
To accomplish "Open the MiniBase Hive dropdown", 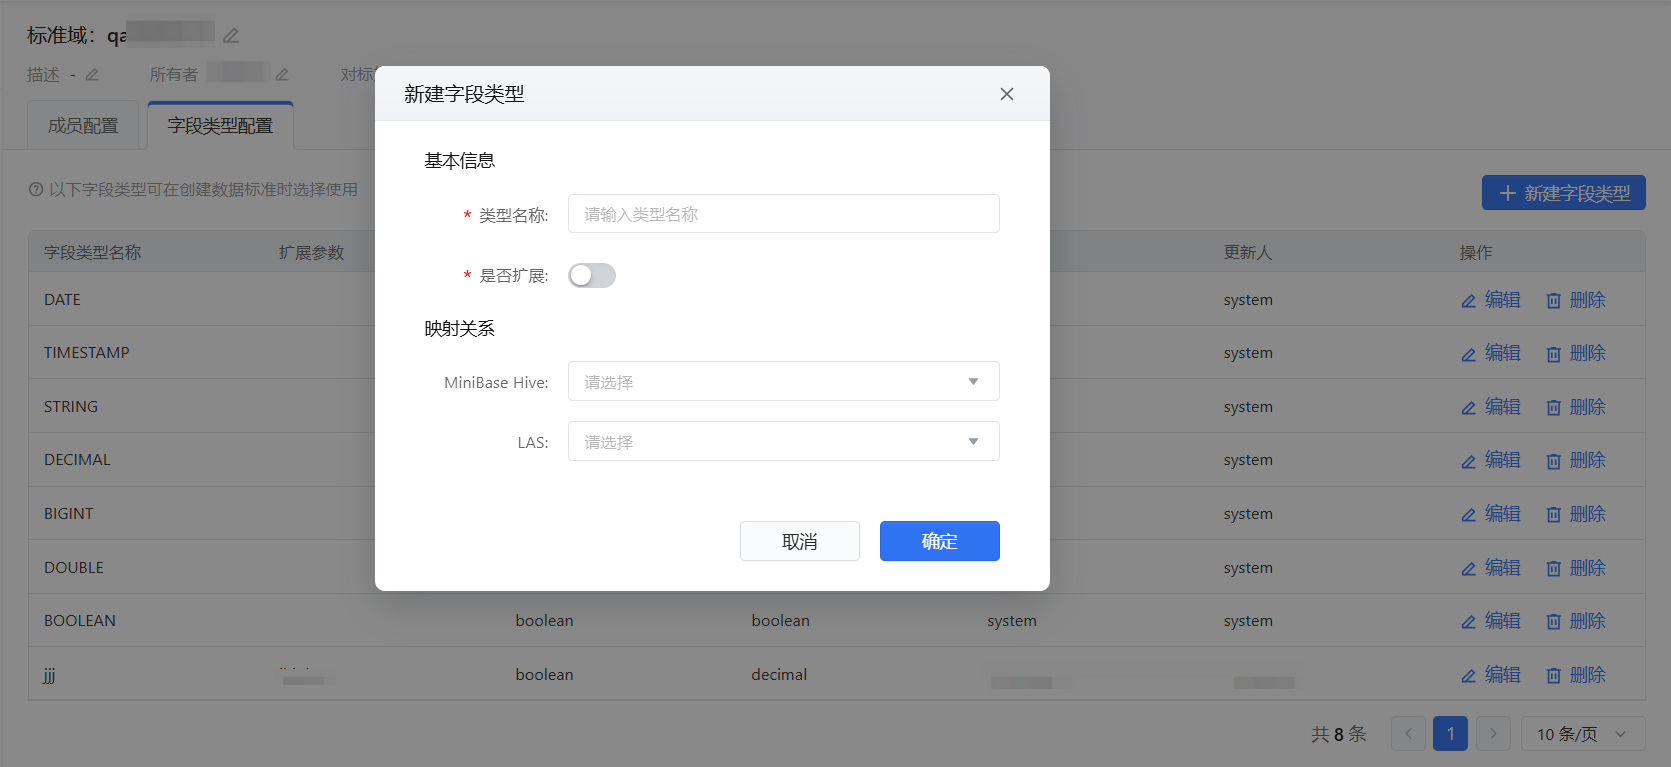I will click(x=784, y=381).
